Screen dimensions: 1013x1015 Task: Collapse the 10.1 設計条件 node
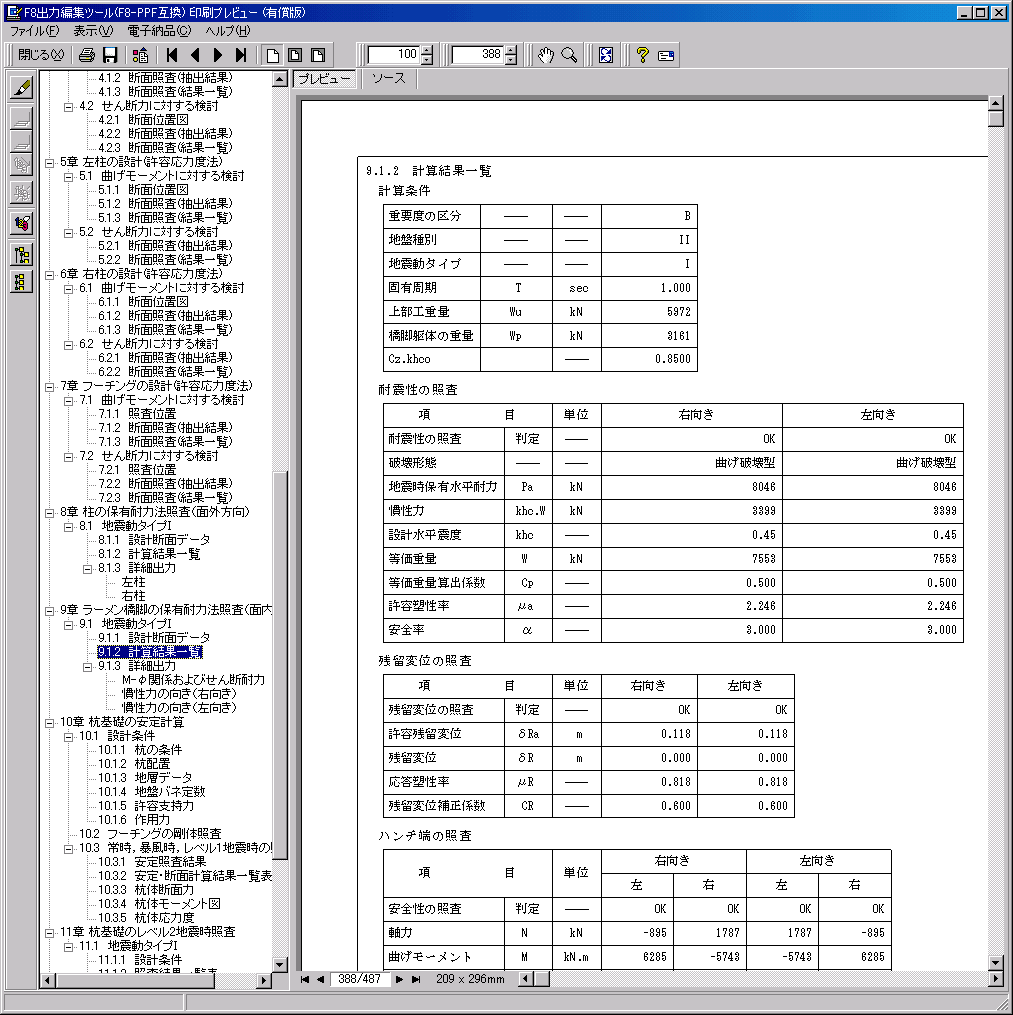[68, 737]
